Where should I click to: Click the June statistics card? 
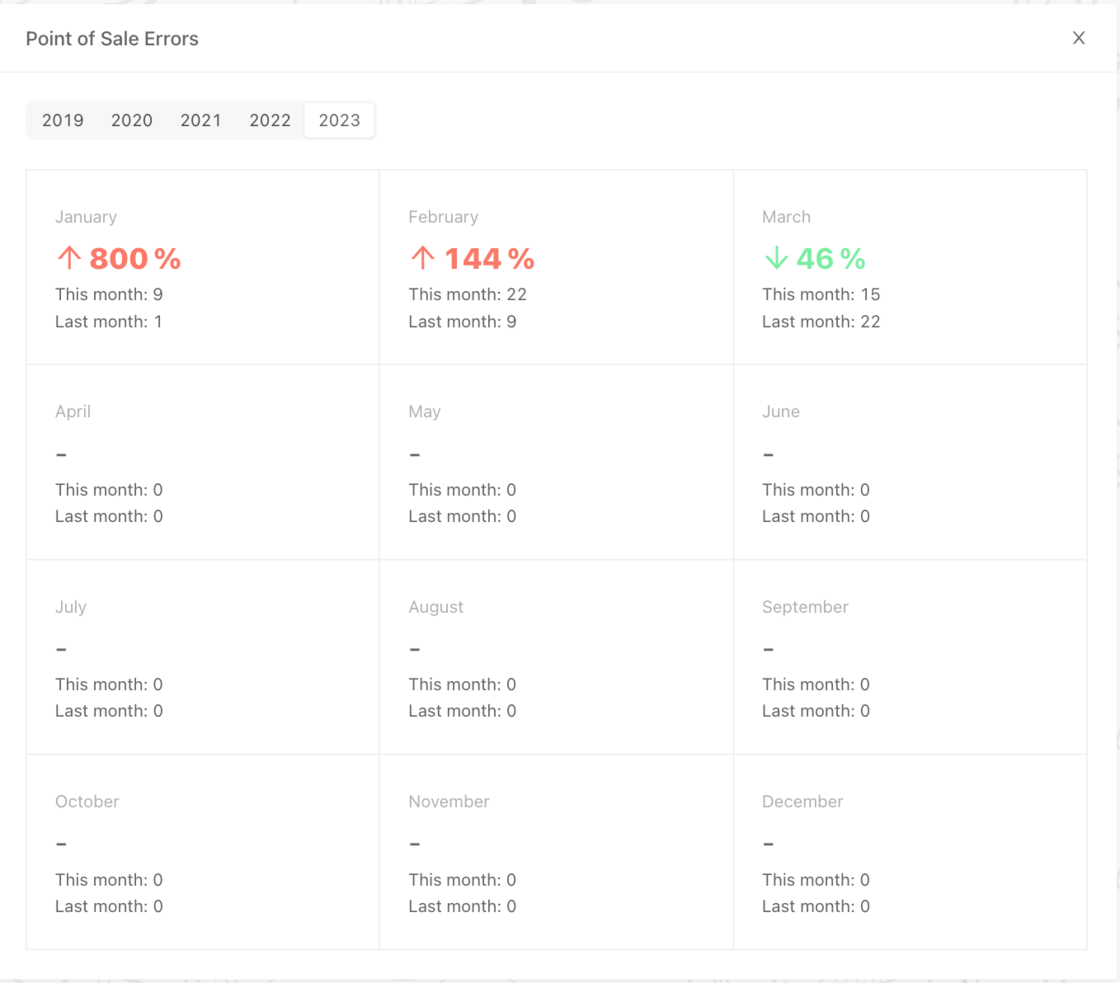910,462
